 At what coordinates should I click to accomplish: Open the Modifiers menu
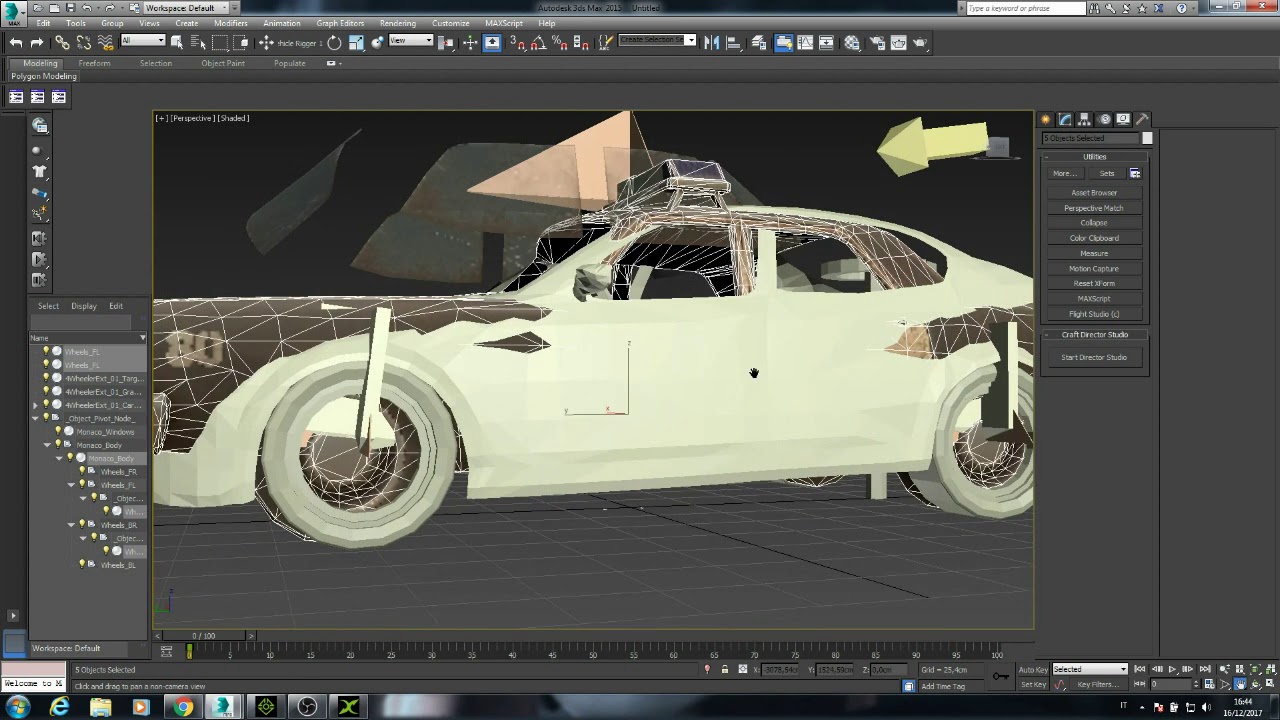coord(230,23)
